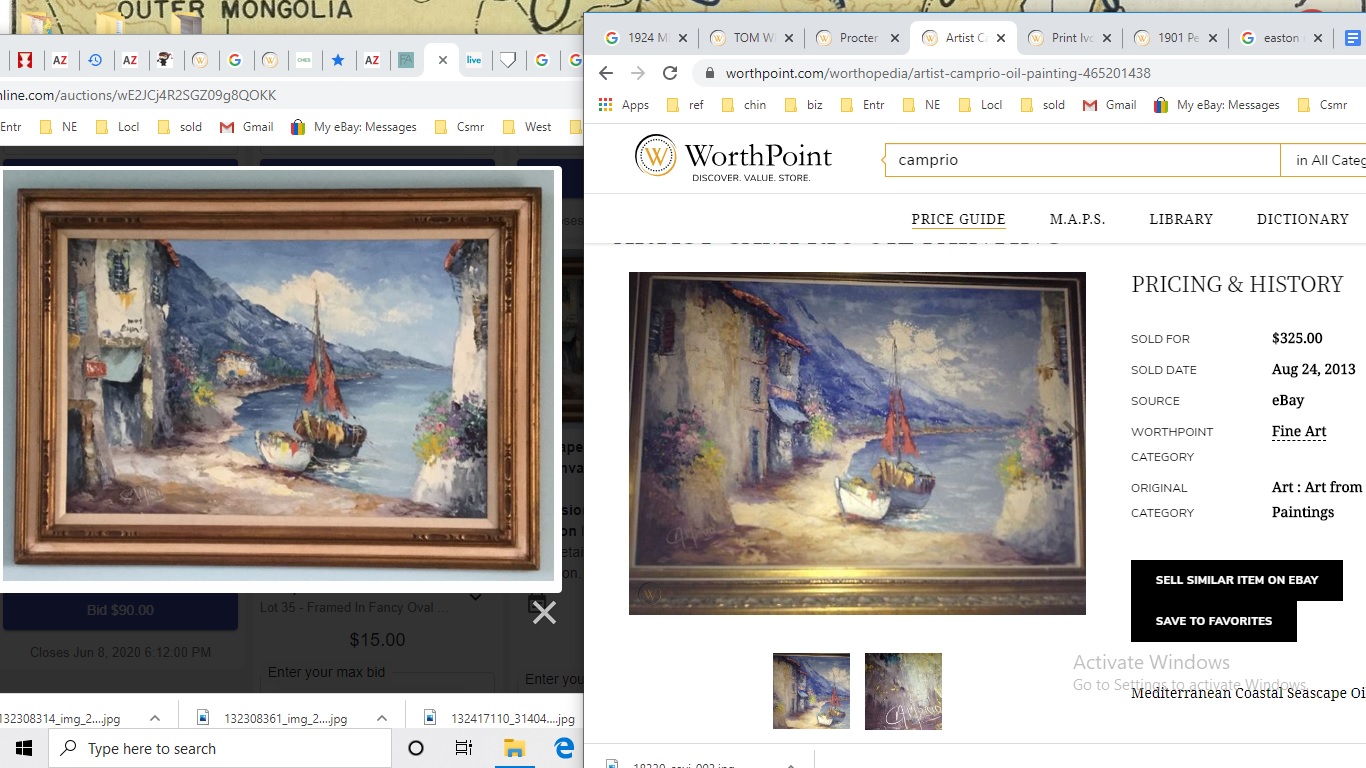
Task: Close the '1924 M' Google tab
Action: click(x=684, y=38)
